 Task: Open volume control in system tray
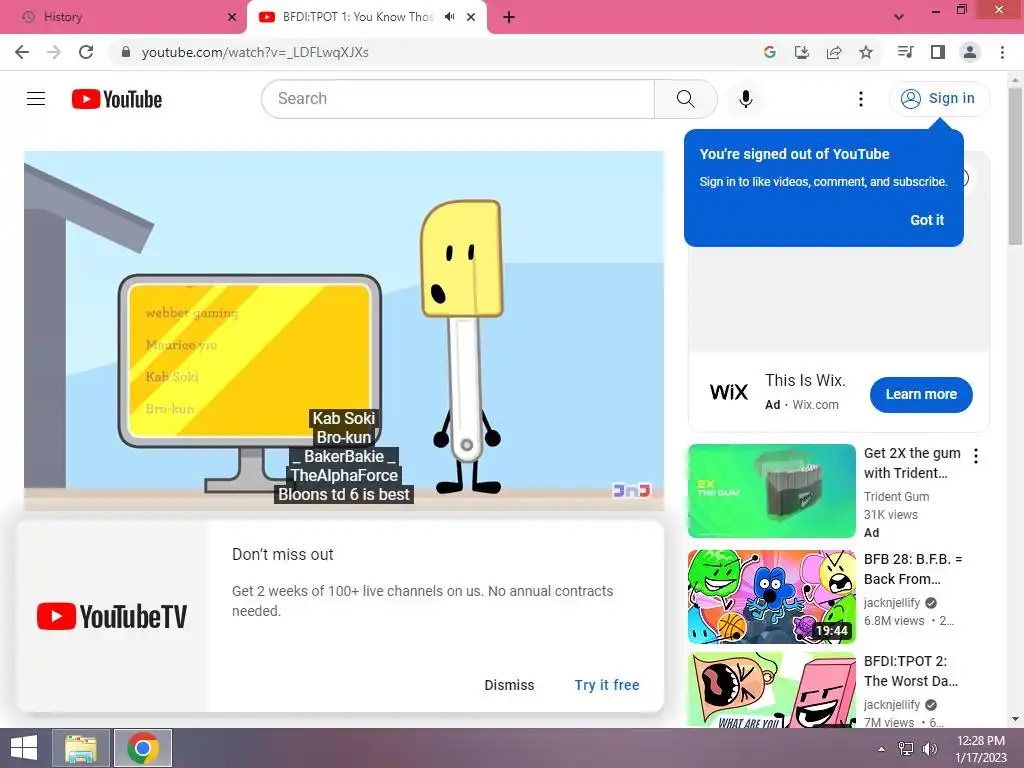(929, 749)
